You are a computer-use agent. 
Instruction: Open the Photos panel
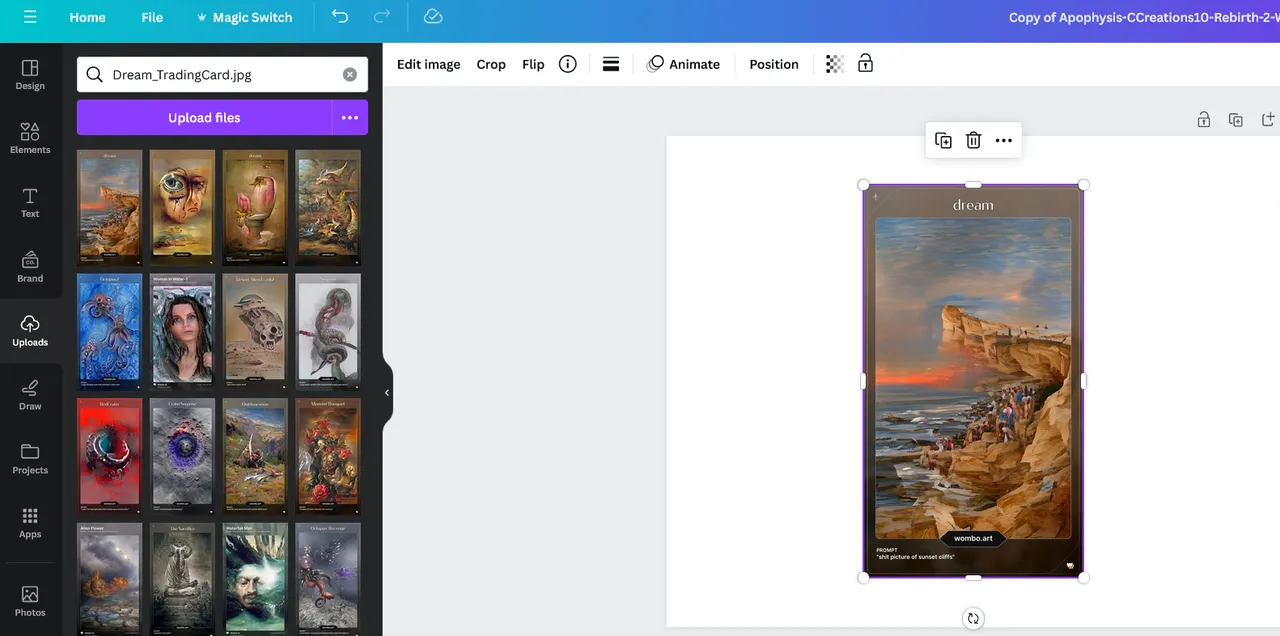click(30, 601)
